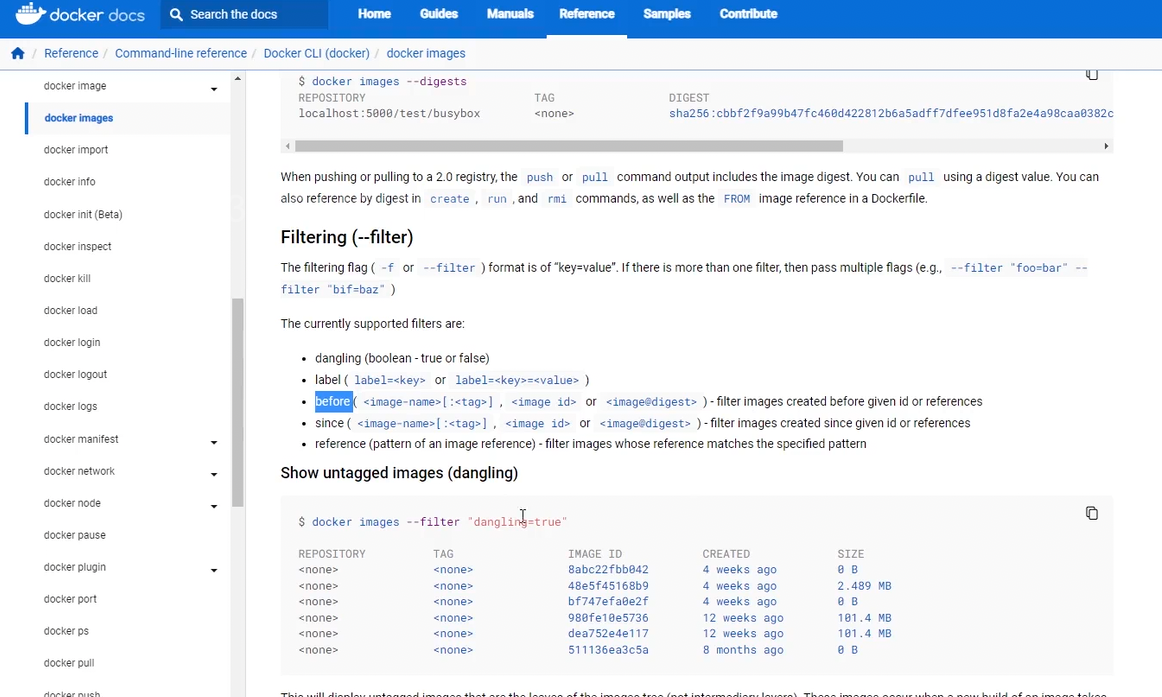Open the Docker CLI (docker) breadcrumb
Viewport: 1162px width, 697px height.
point(316,53)
